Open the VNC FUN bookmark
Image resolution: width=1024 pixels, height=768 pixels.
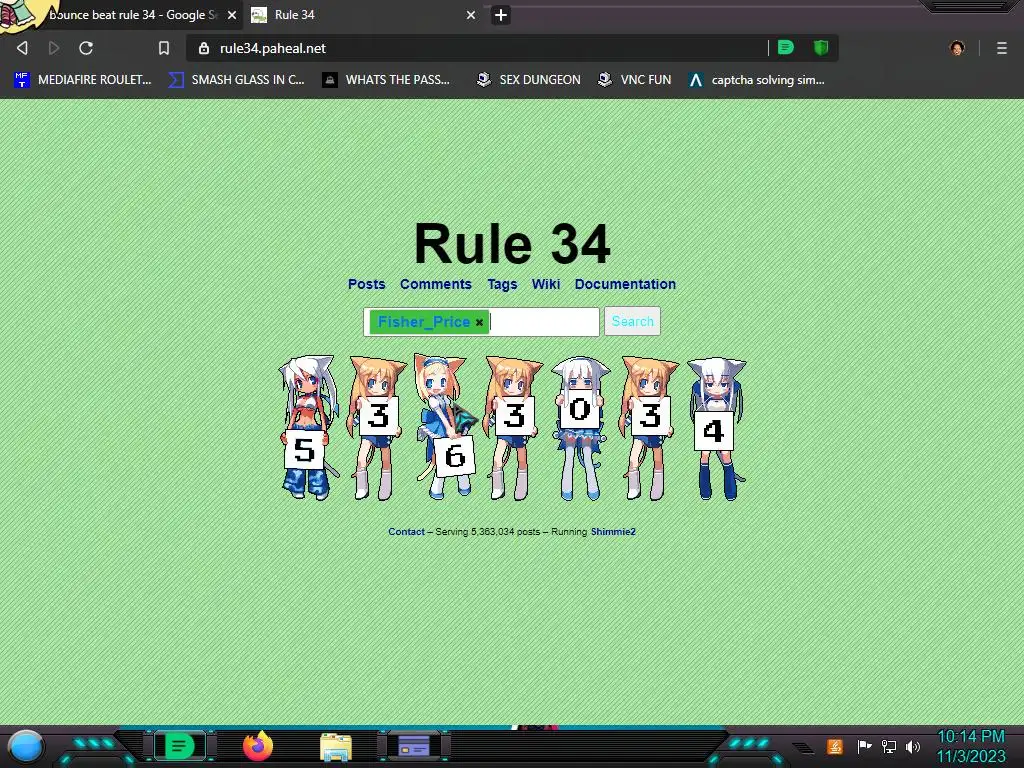pyautogui.click(x=635, y=80)
